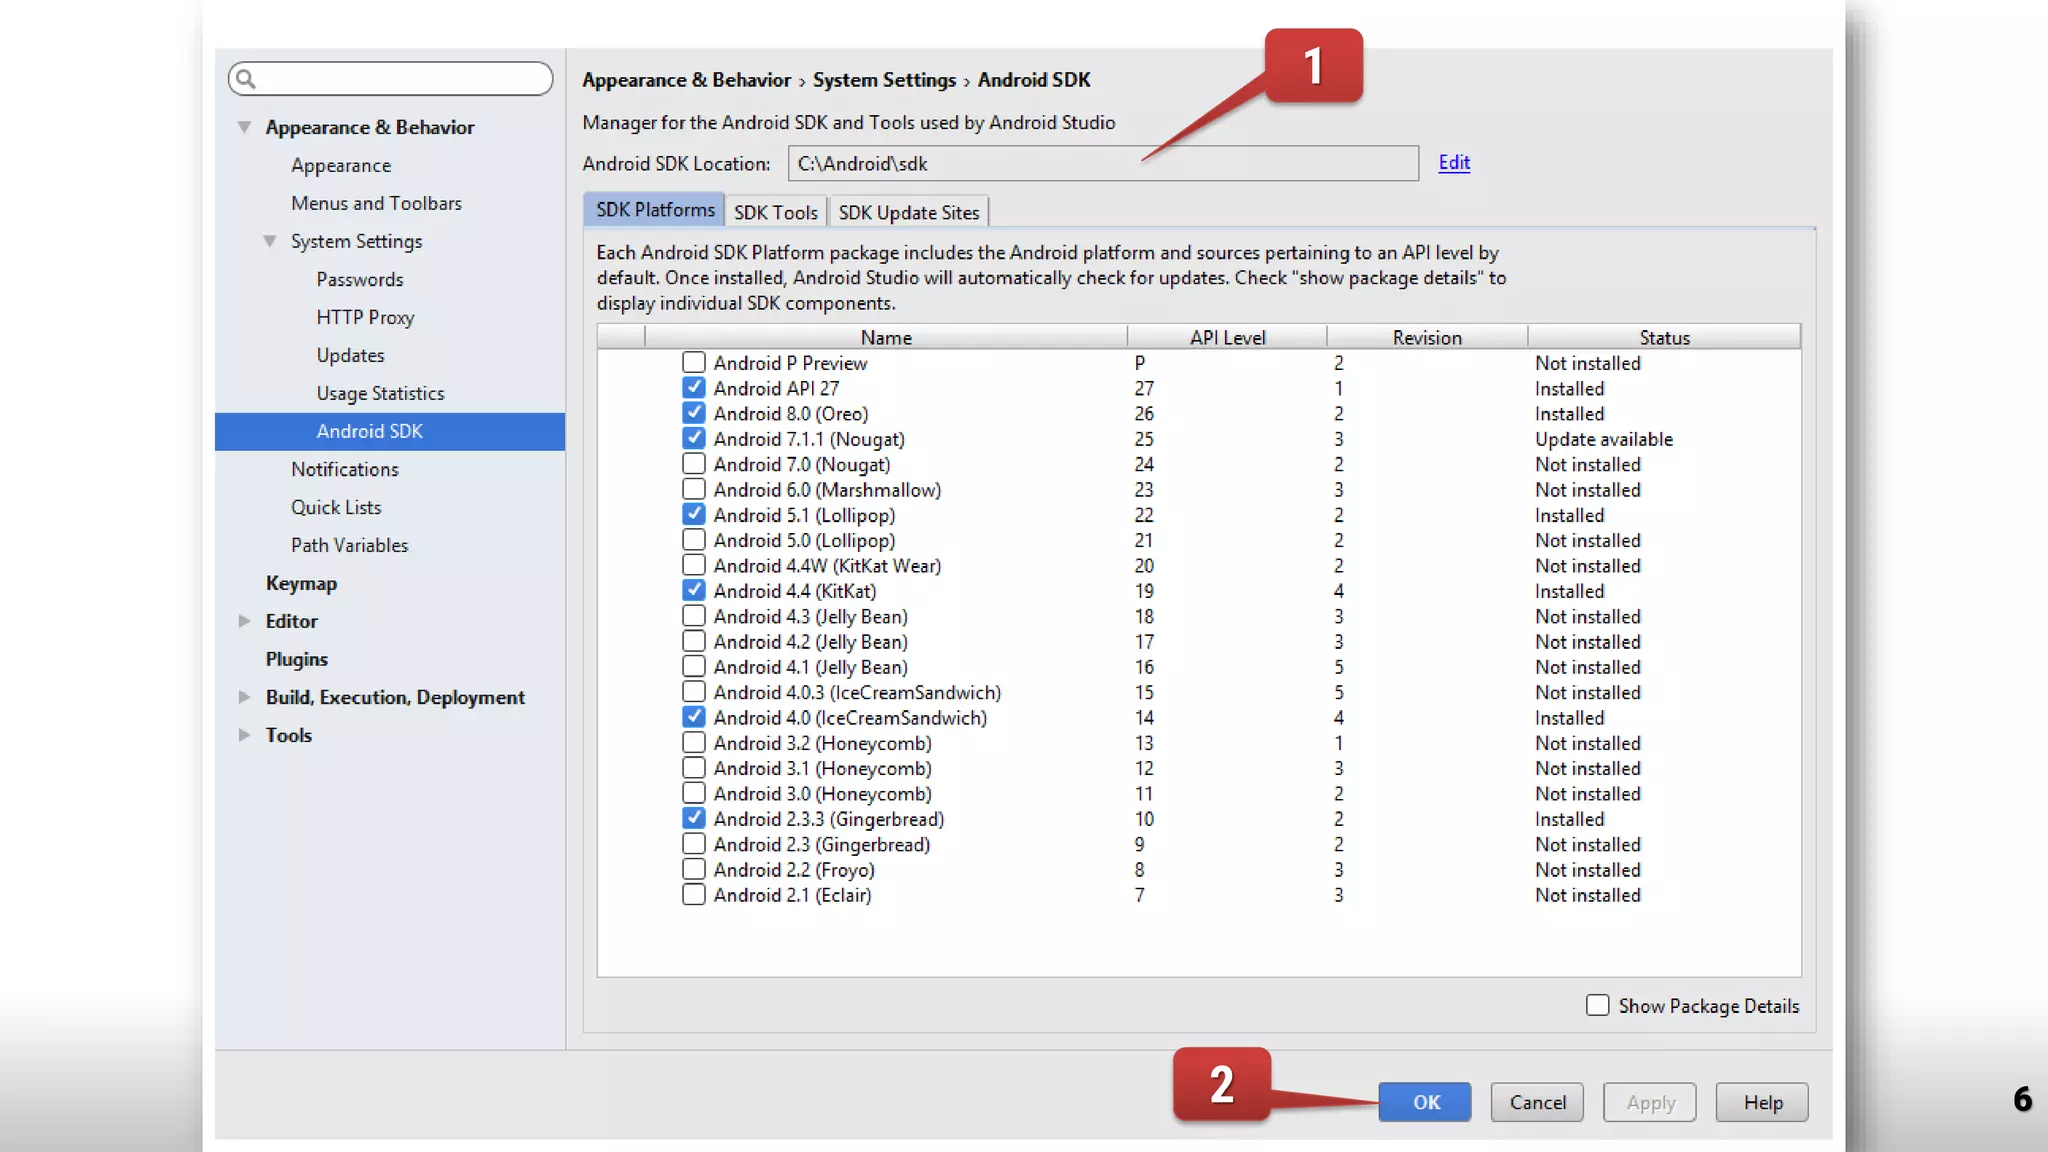Expand the Editor settings section
This screenshot has height=1152, width=2048.
click(244, 621)
